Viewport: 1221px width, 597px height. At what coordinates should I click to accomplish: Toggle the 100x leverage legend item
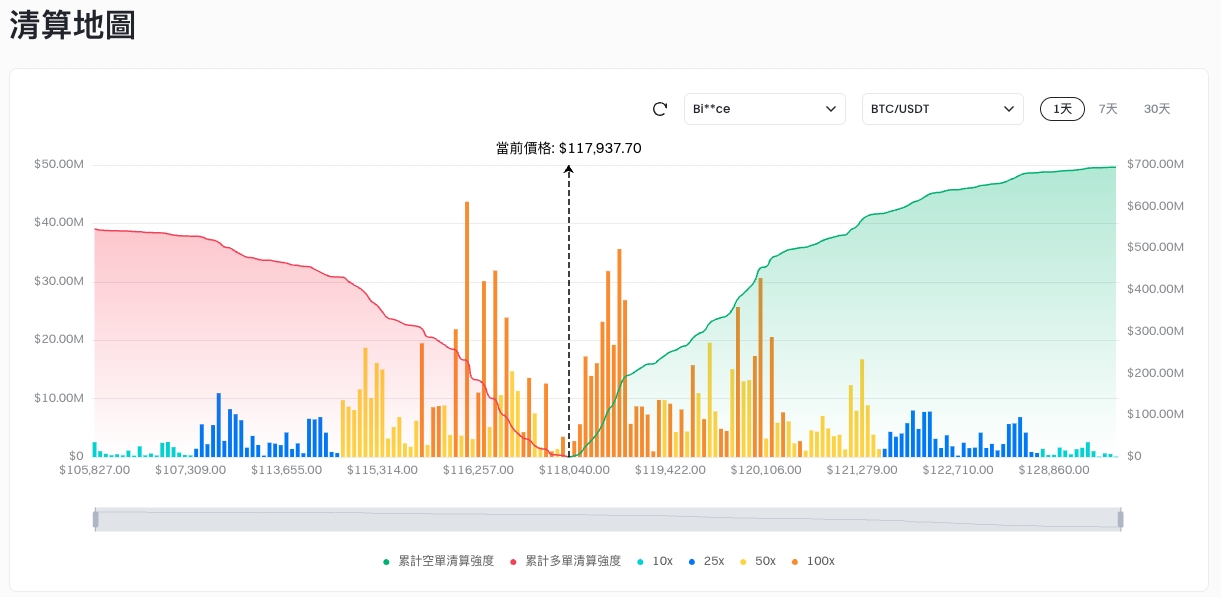[x=820, y=561]
